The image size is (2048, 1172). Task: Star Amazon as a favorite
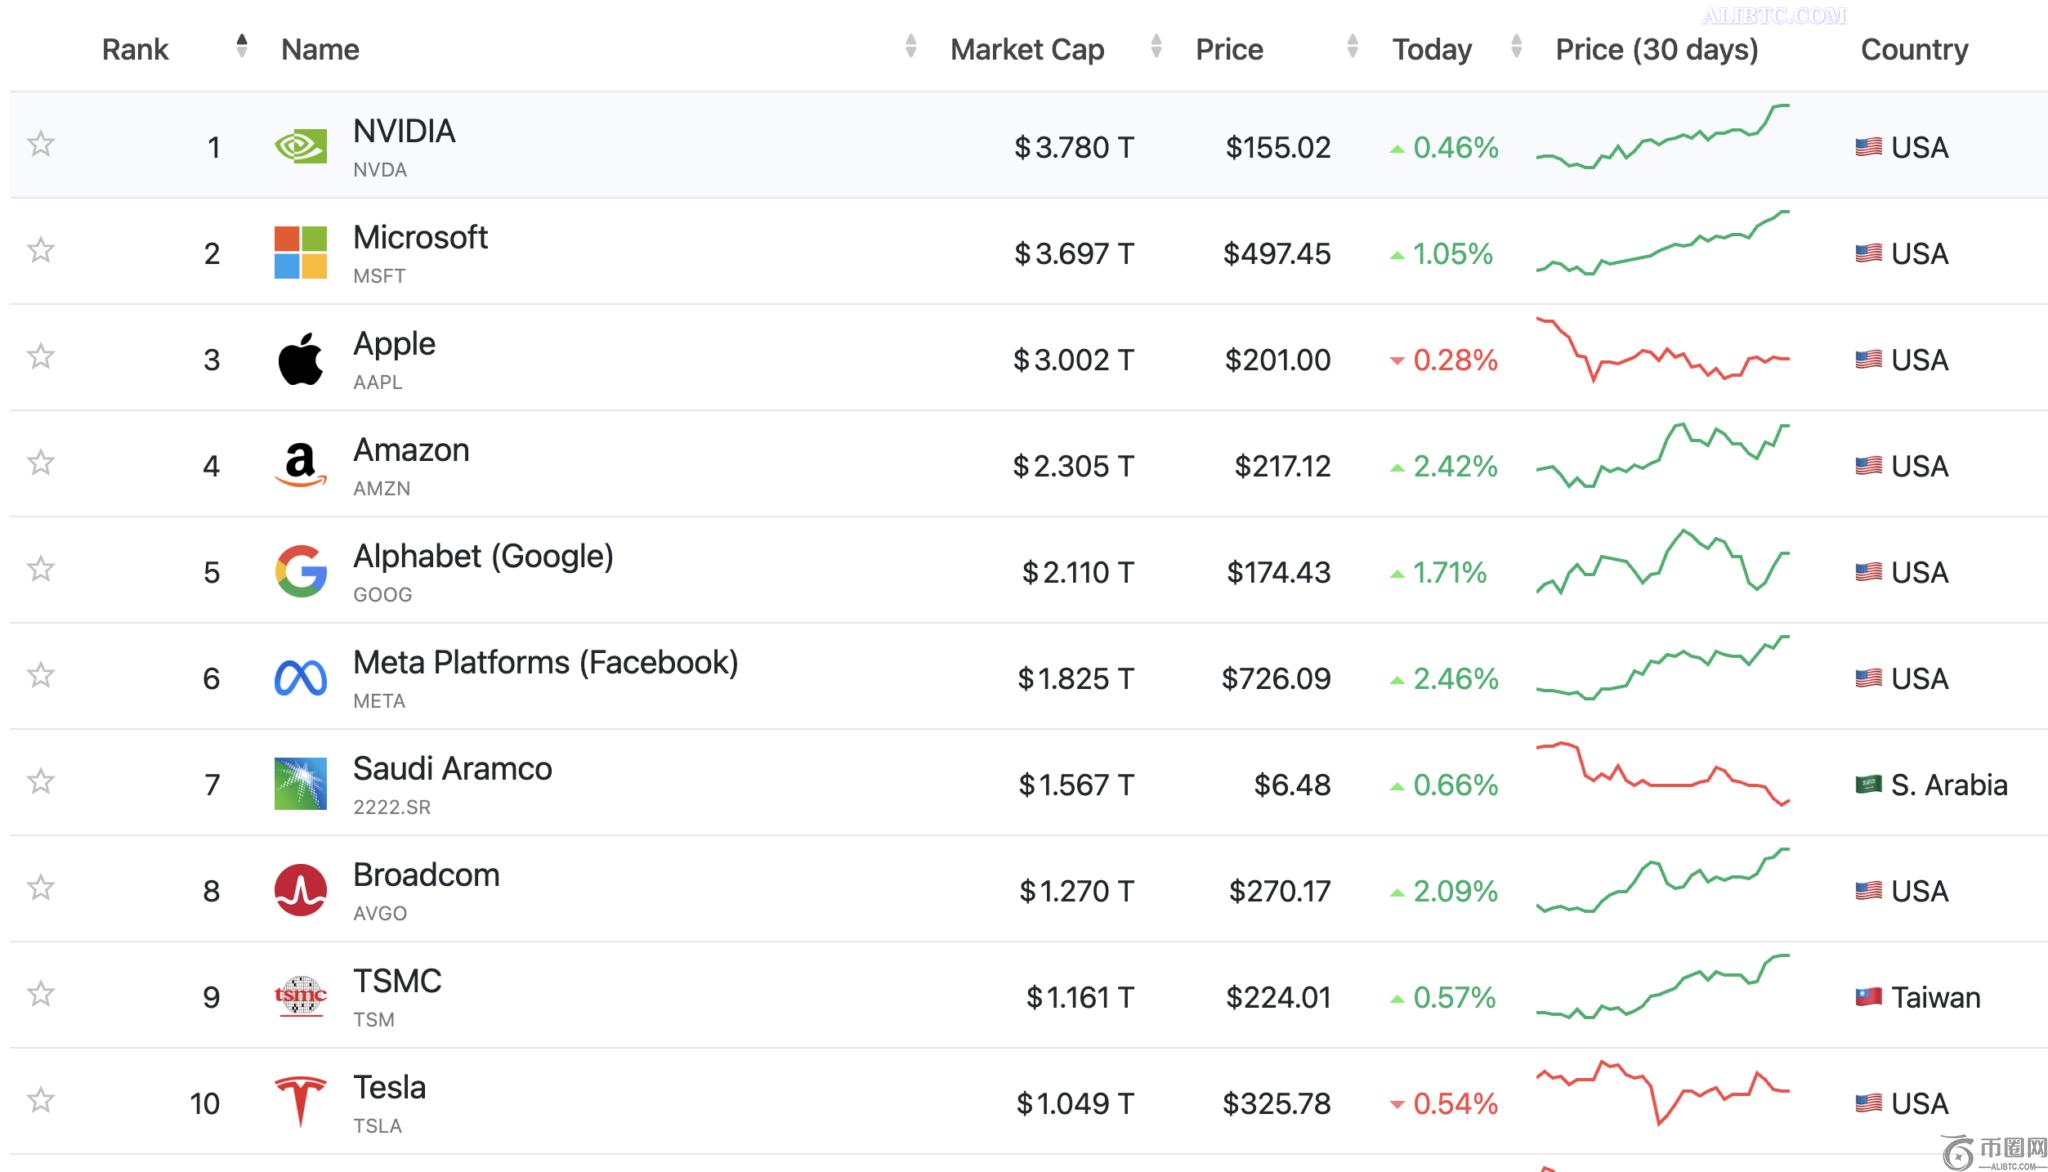pyautogui.click(x=40, y=462)
